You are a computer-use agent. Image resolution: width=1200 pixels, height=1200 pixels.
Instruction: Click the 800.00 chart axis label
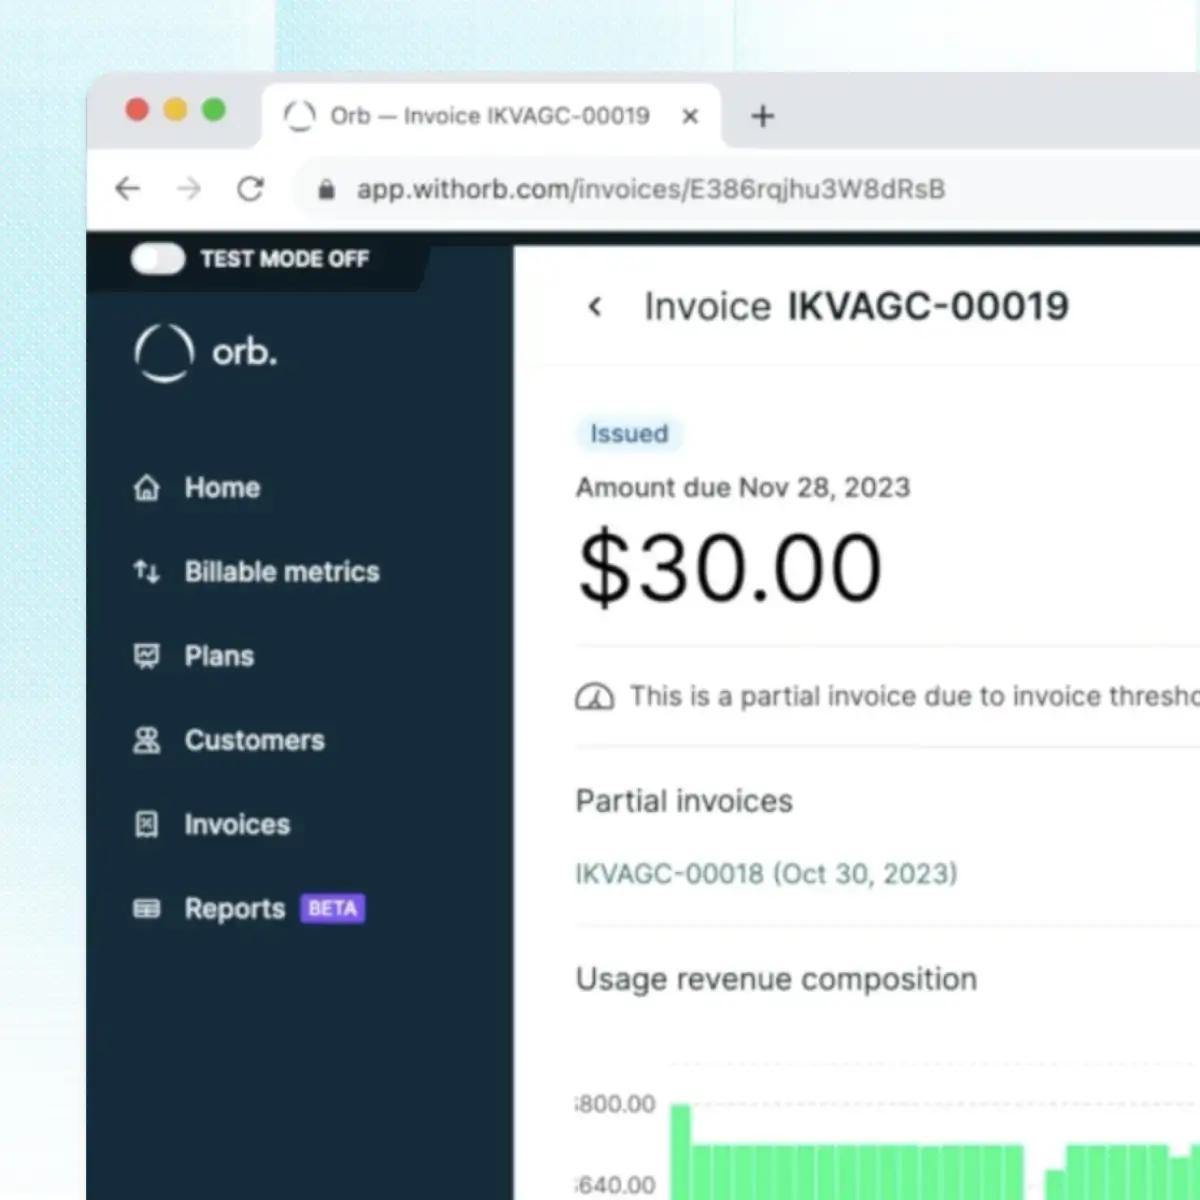click(x=616, y=1104)
